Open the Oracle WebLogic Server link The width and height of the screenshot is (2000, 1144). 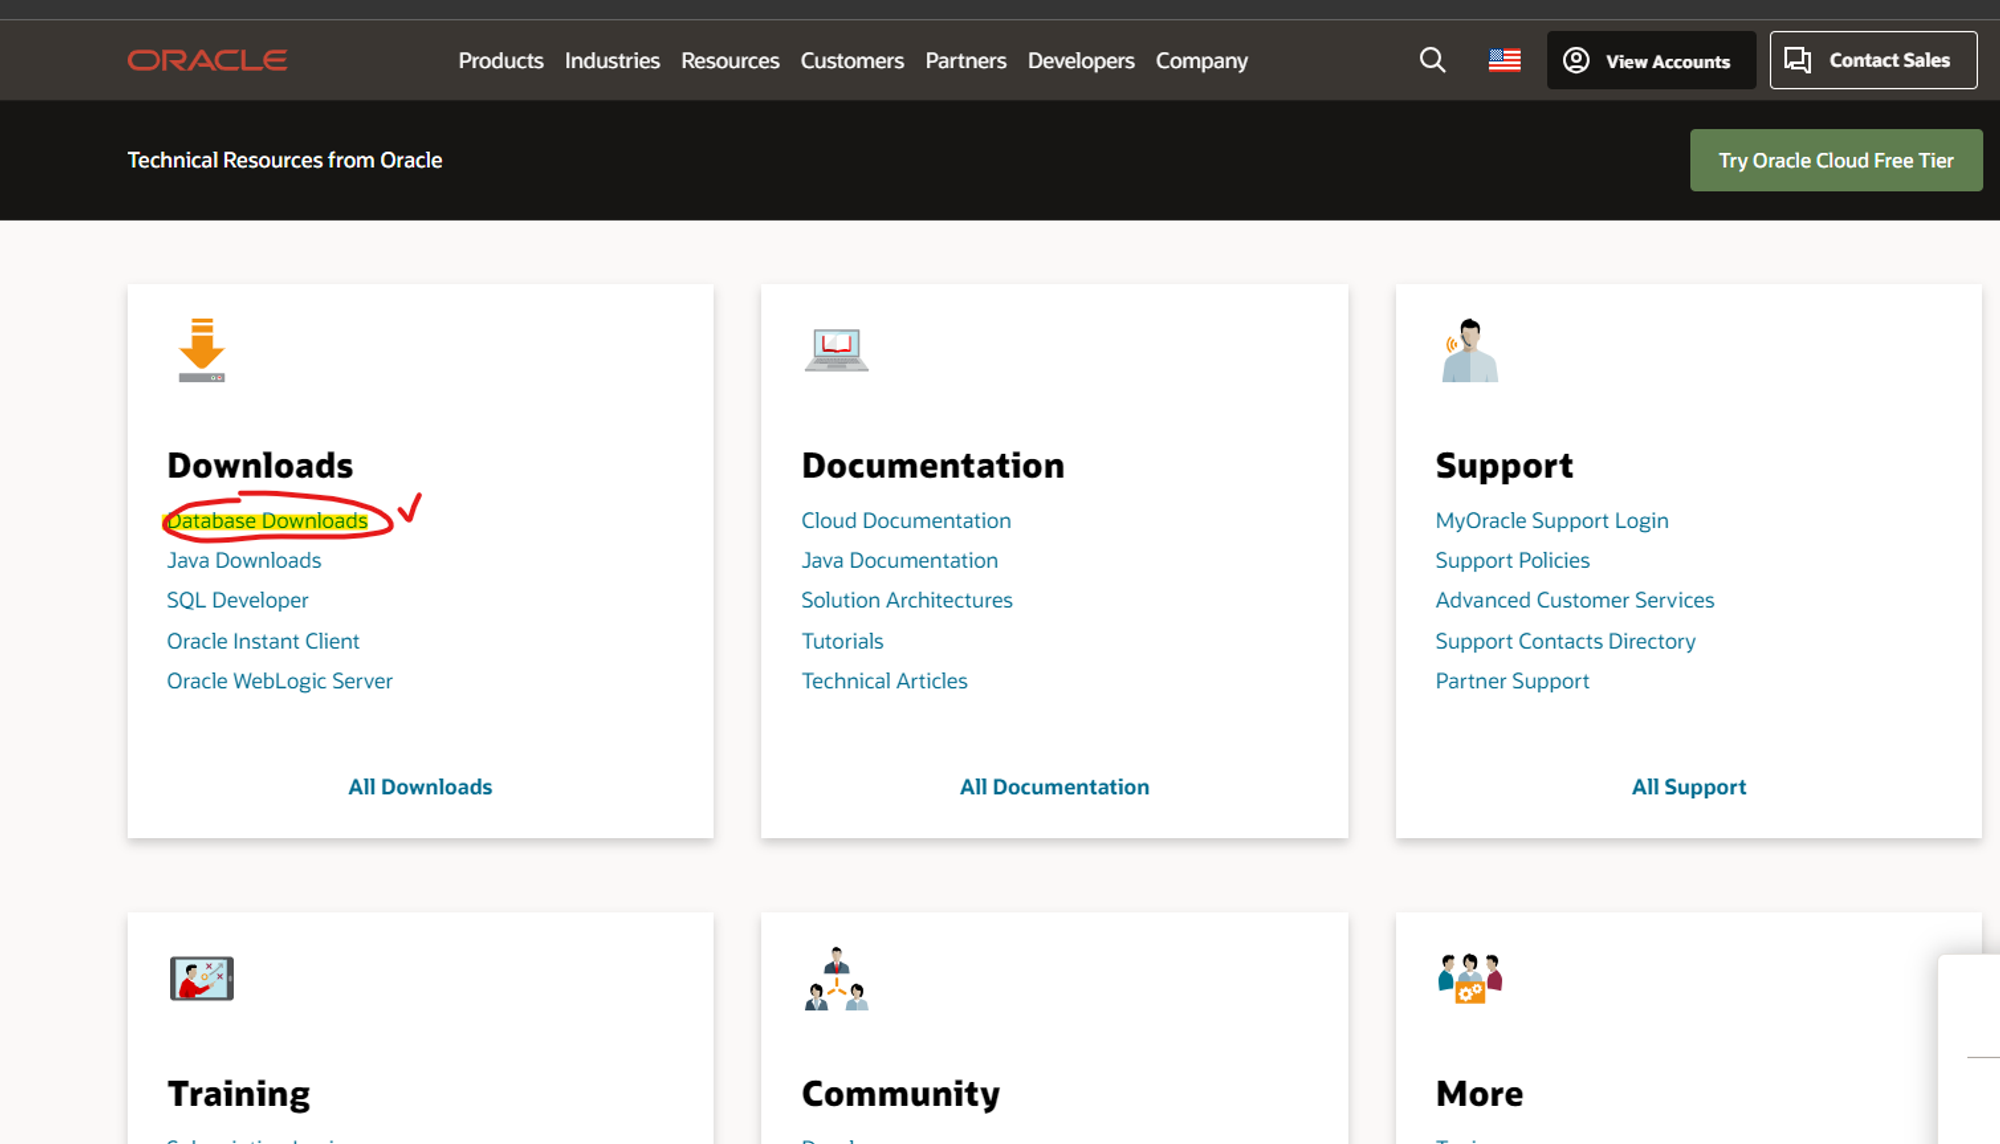pyautogui.click(x=280, y=681)
